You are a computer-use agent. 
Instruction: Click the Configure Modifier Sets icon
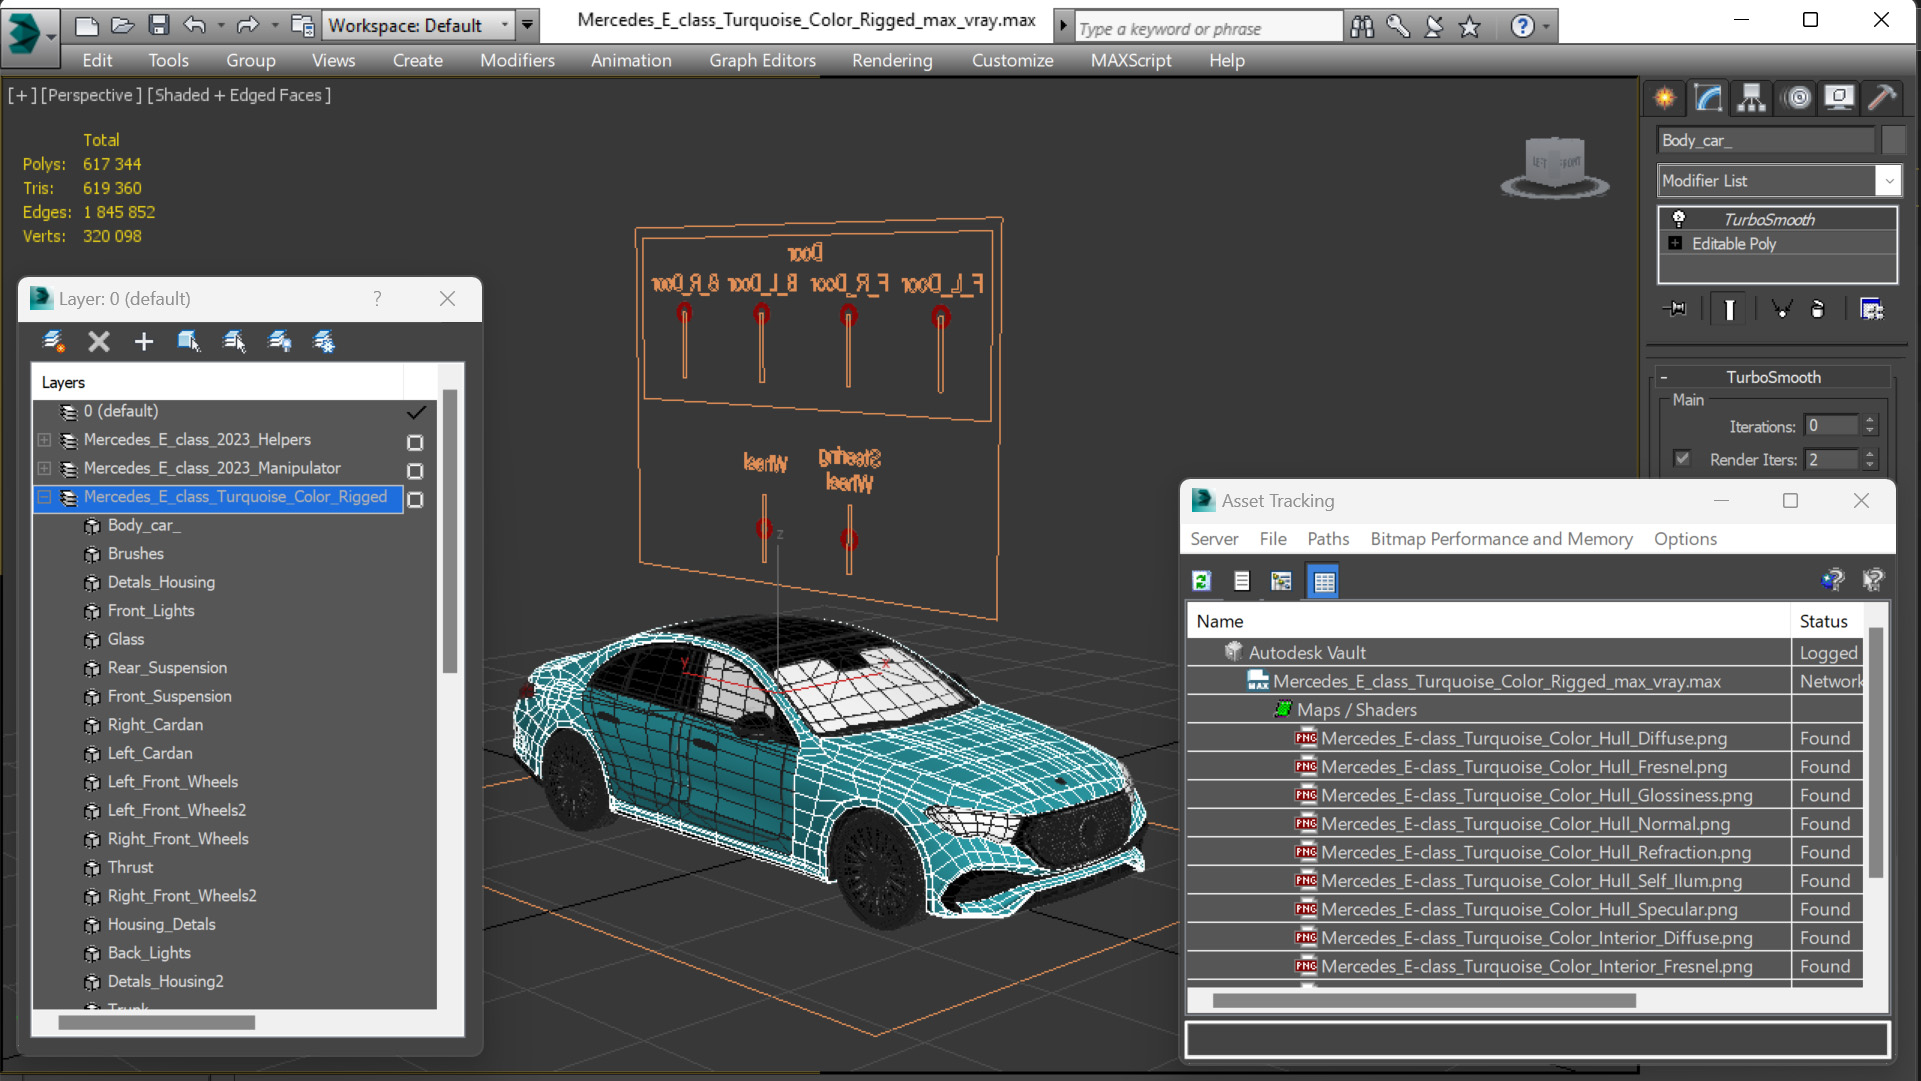click(x=1871, y=309)
